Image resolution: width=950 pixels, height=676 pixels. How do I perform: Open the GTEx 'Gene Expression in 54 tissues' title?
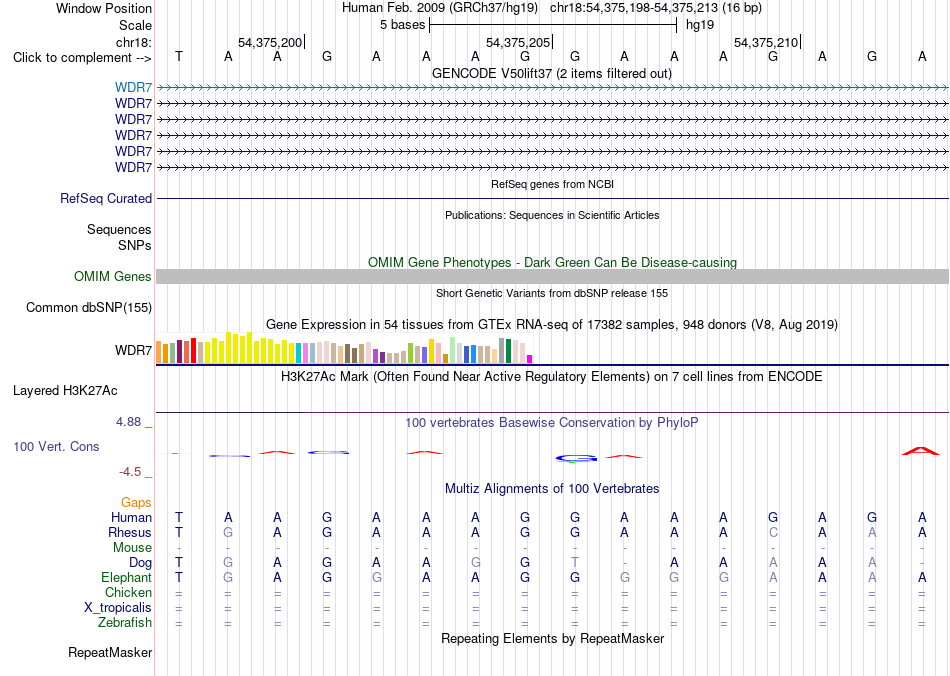(552, 325)
